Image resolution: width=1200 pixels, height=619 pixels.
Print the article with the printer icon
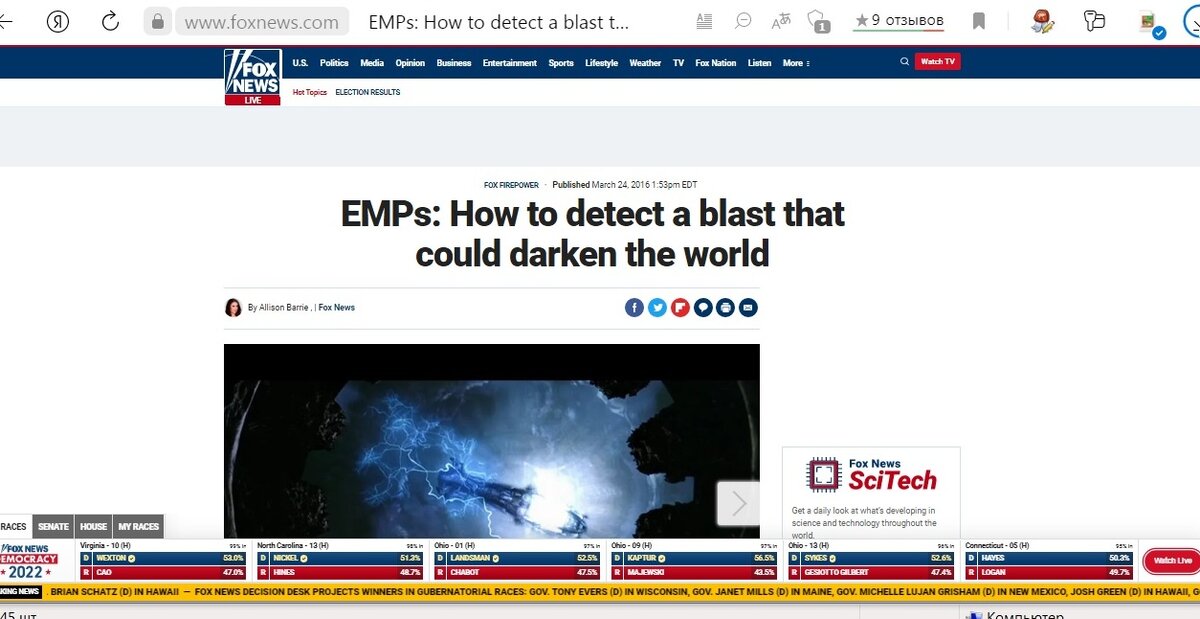pos(726,308)
